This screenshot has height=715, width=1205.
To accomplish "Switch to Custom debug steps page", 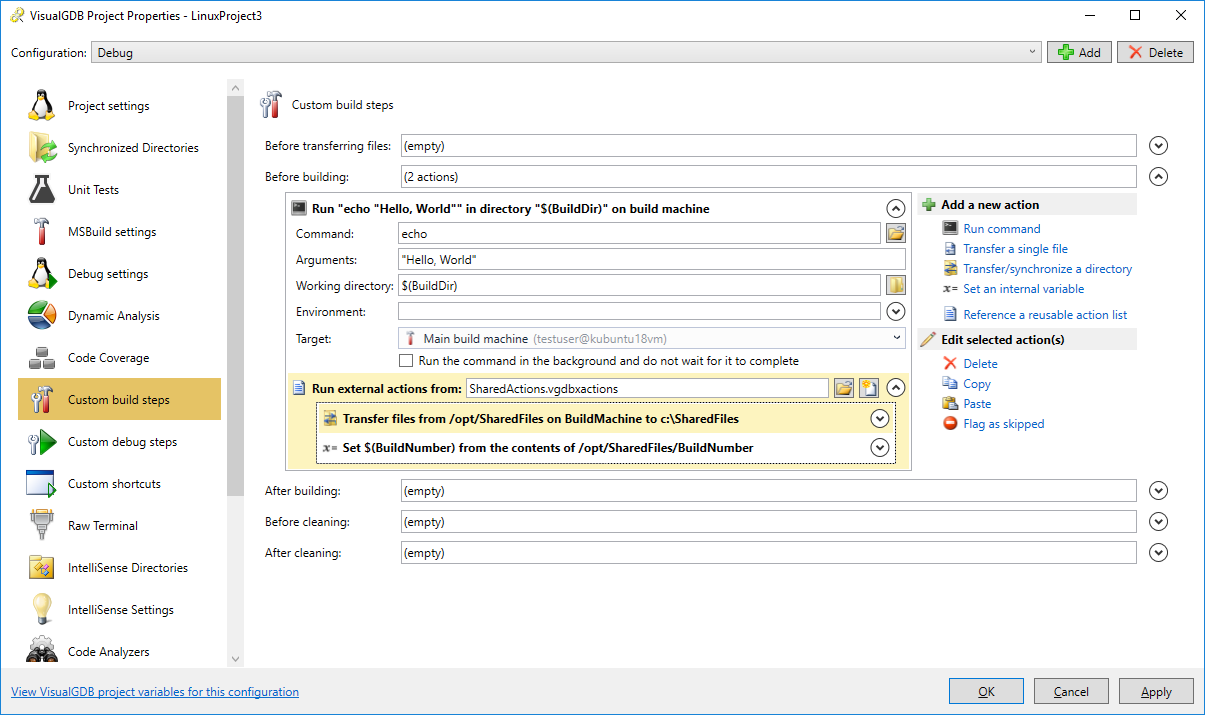I will tap(122, 442).
